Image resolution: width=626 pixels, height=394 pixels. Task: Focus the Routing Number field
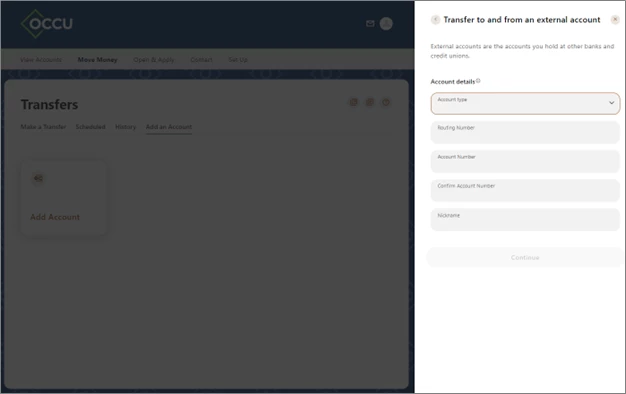525,133
